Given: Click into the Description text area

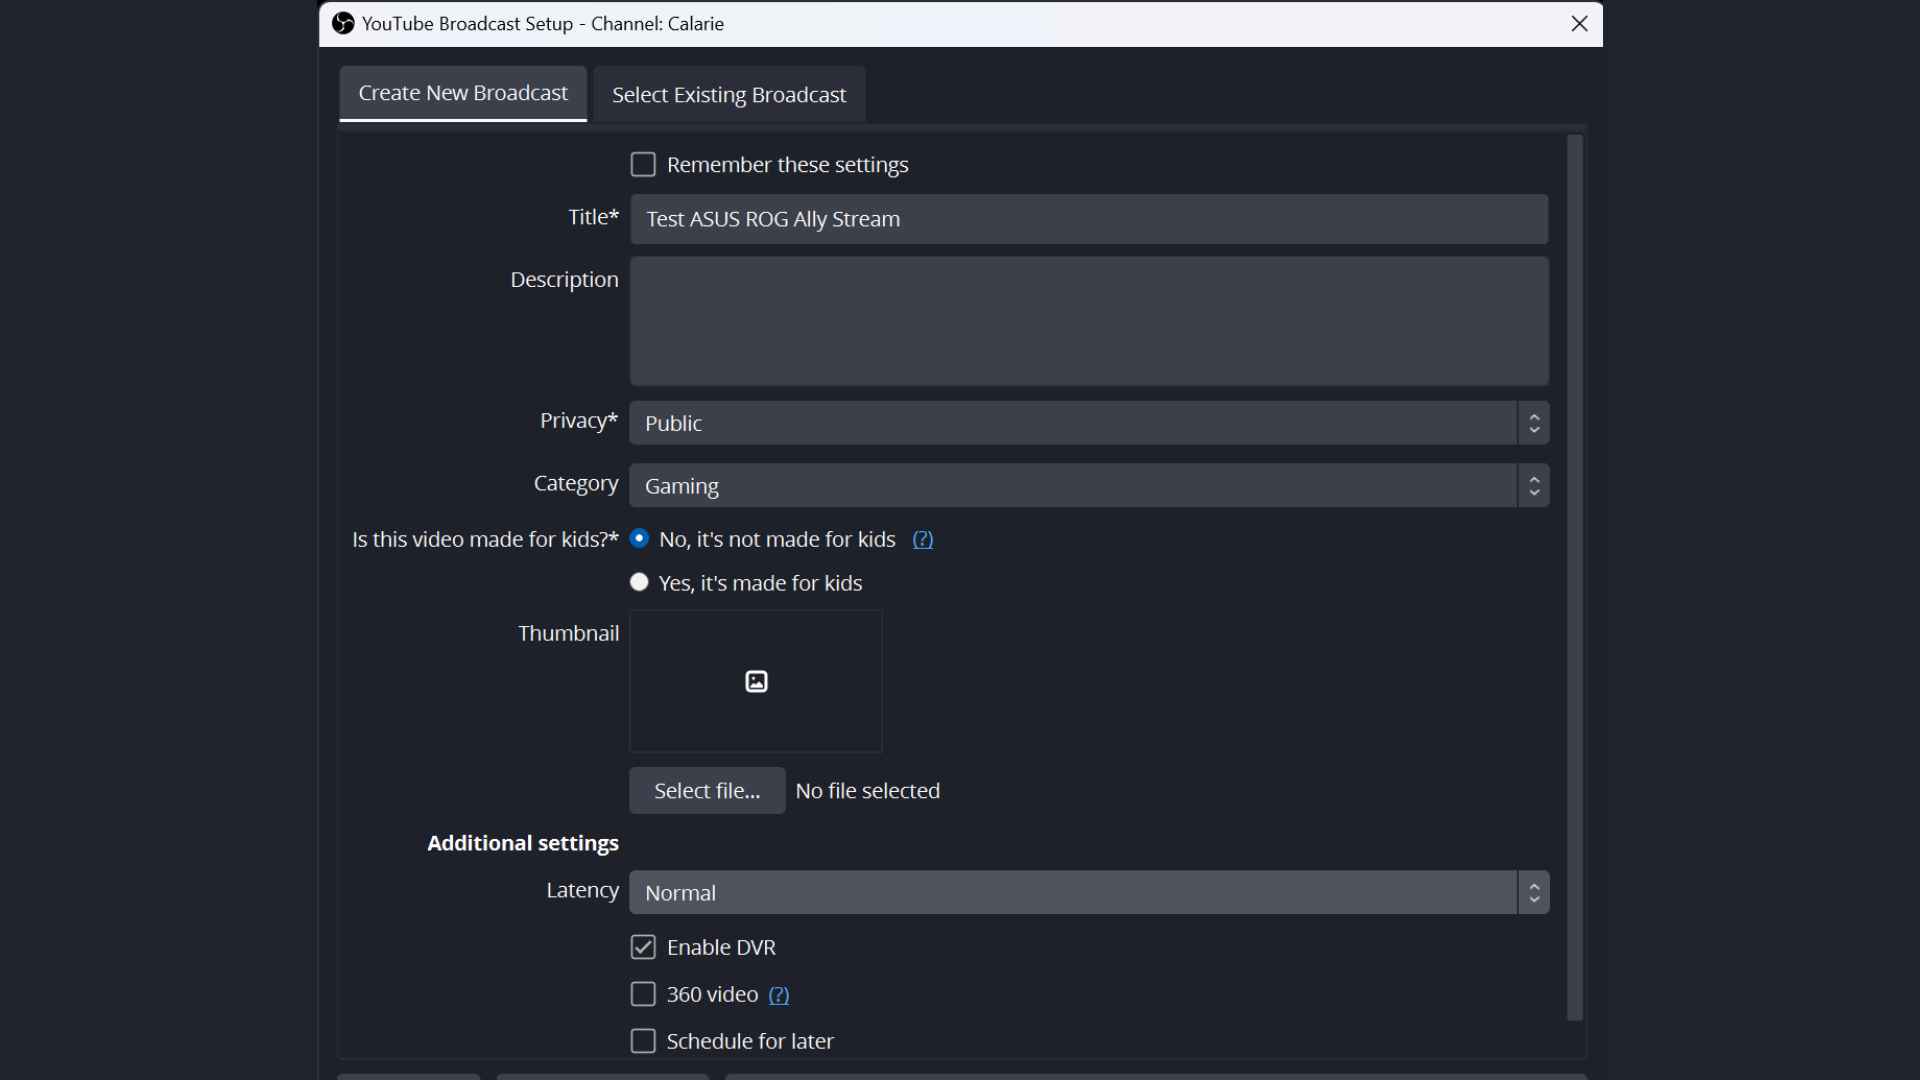Looking at the screenshot, I should coord(1088,321).
